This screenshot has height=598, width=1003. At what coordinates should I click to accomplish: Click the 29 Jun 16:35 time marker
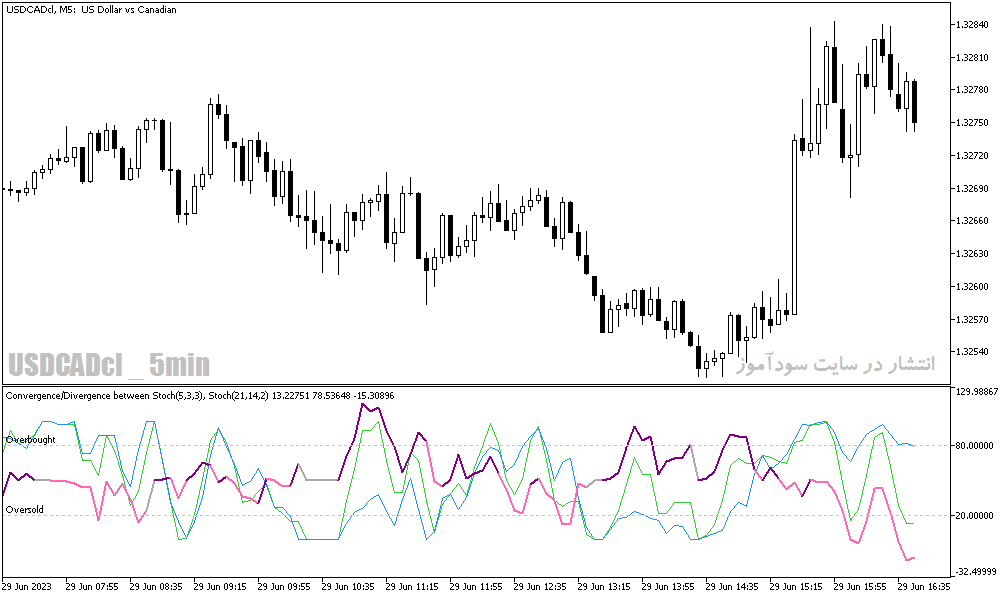point(923,586)
